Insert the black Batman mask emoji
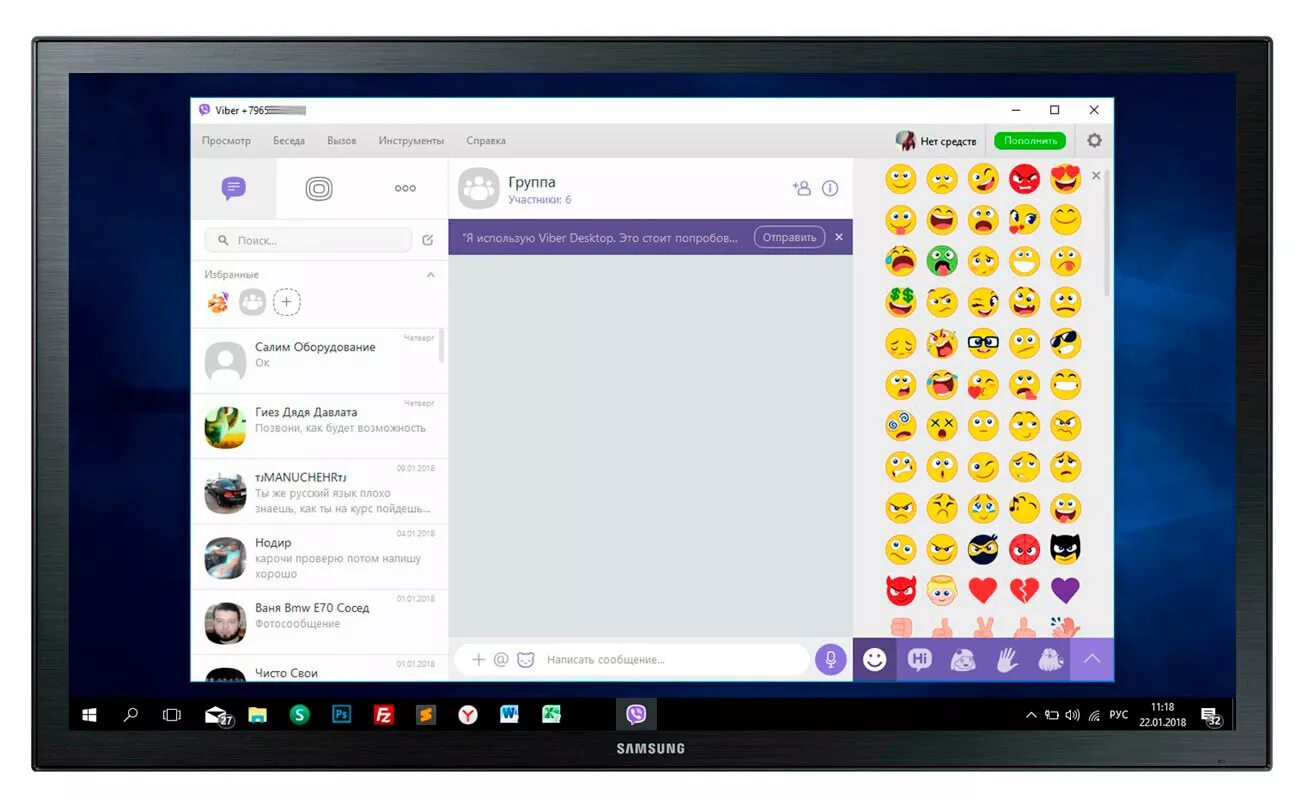The height and width of the screenshot is (800, 1303). (1066, 548)
